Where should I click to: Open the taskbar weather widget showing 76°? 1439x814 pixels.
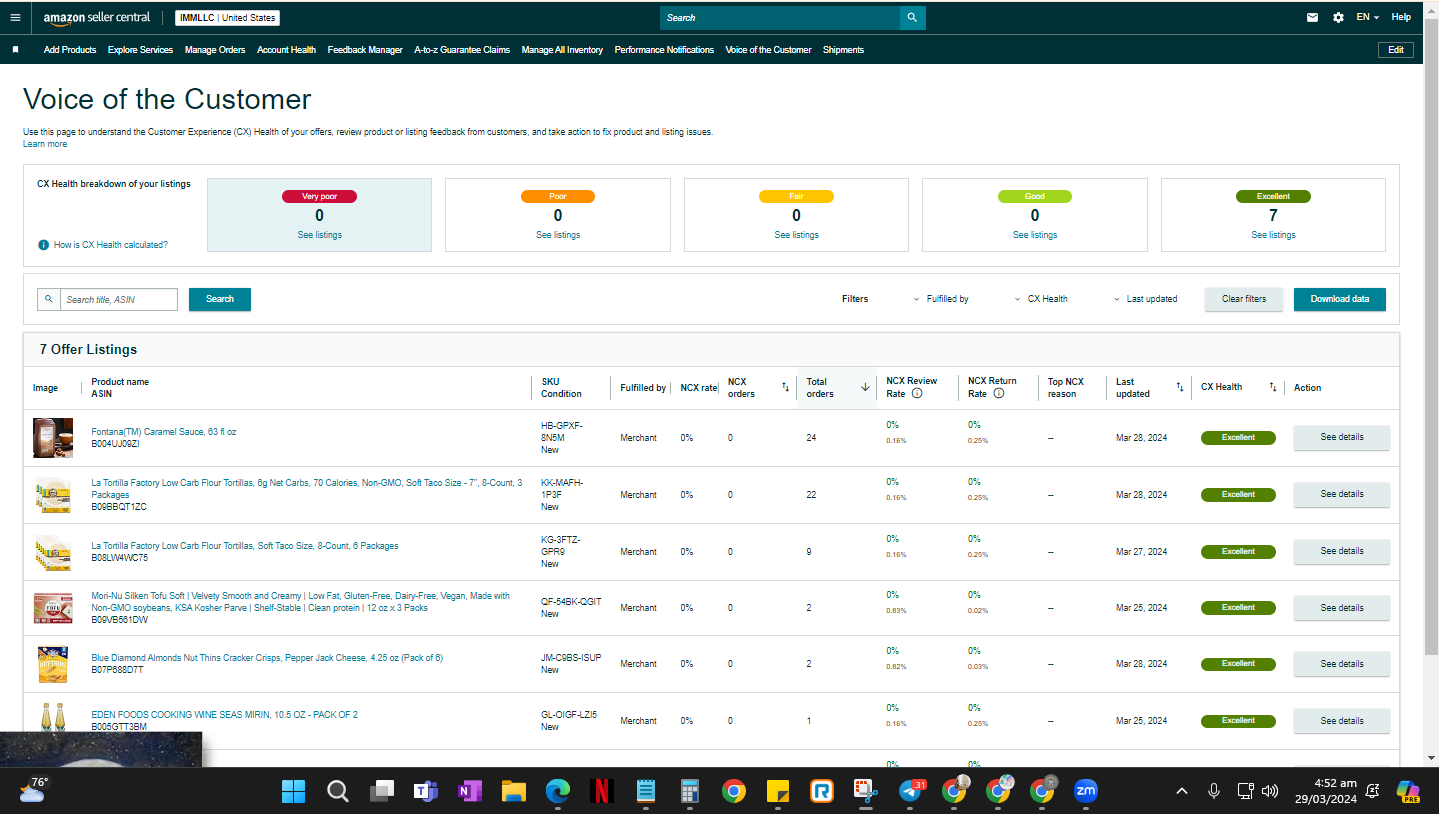pos(32,791)
